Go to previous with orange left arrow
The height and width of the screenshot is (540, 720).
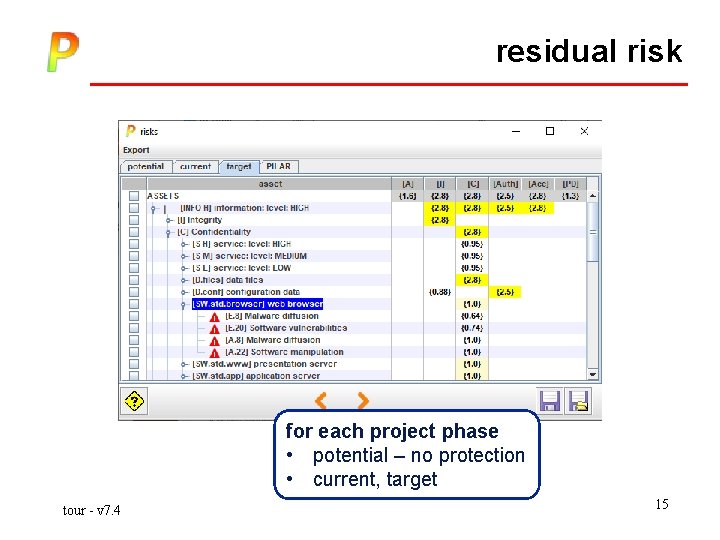(x=321, y=400)
